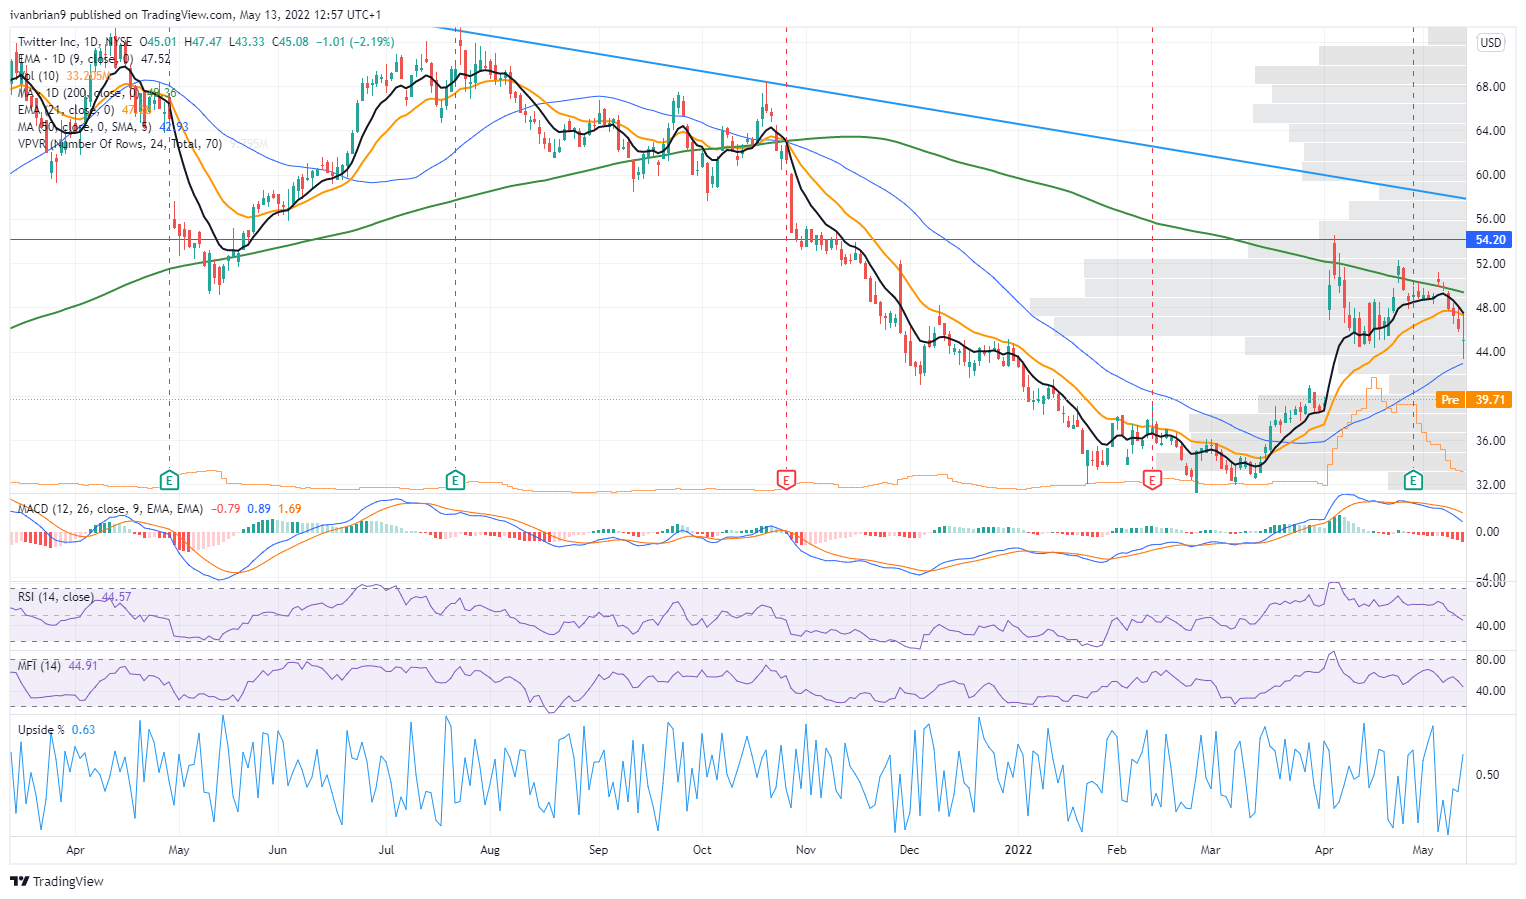Click the MFI pane 80.00 axis label
Viewport: 1526px width, 899px height.
click(1490, 660)
